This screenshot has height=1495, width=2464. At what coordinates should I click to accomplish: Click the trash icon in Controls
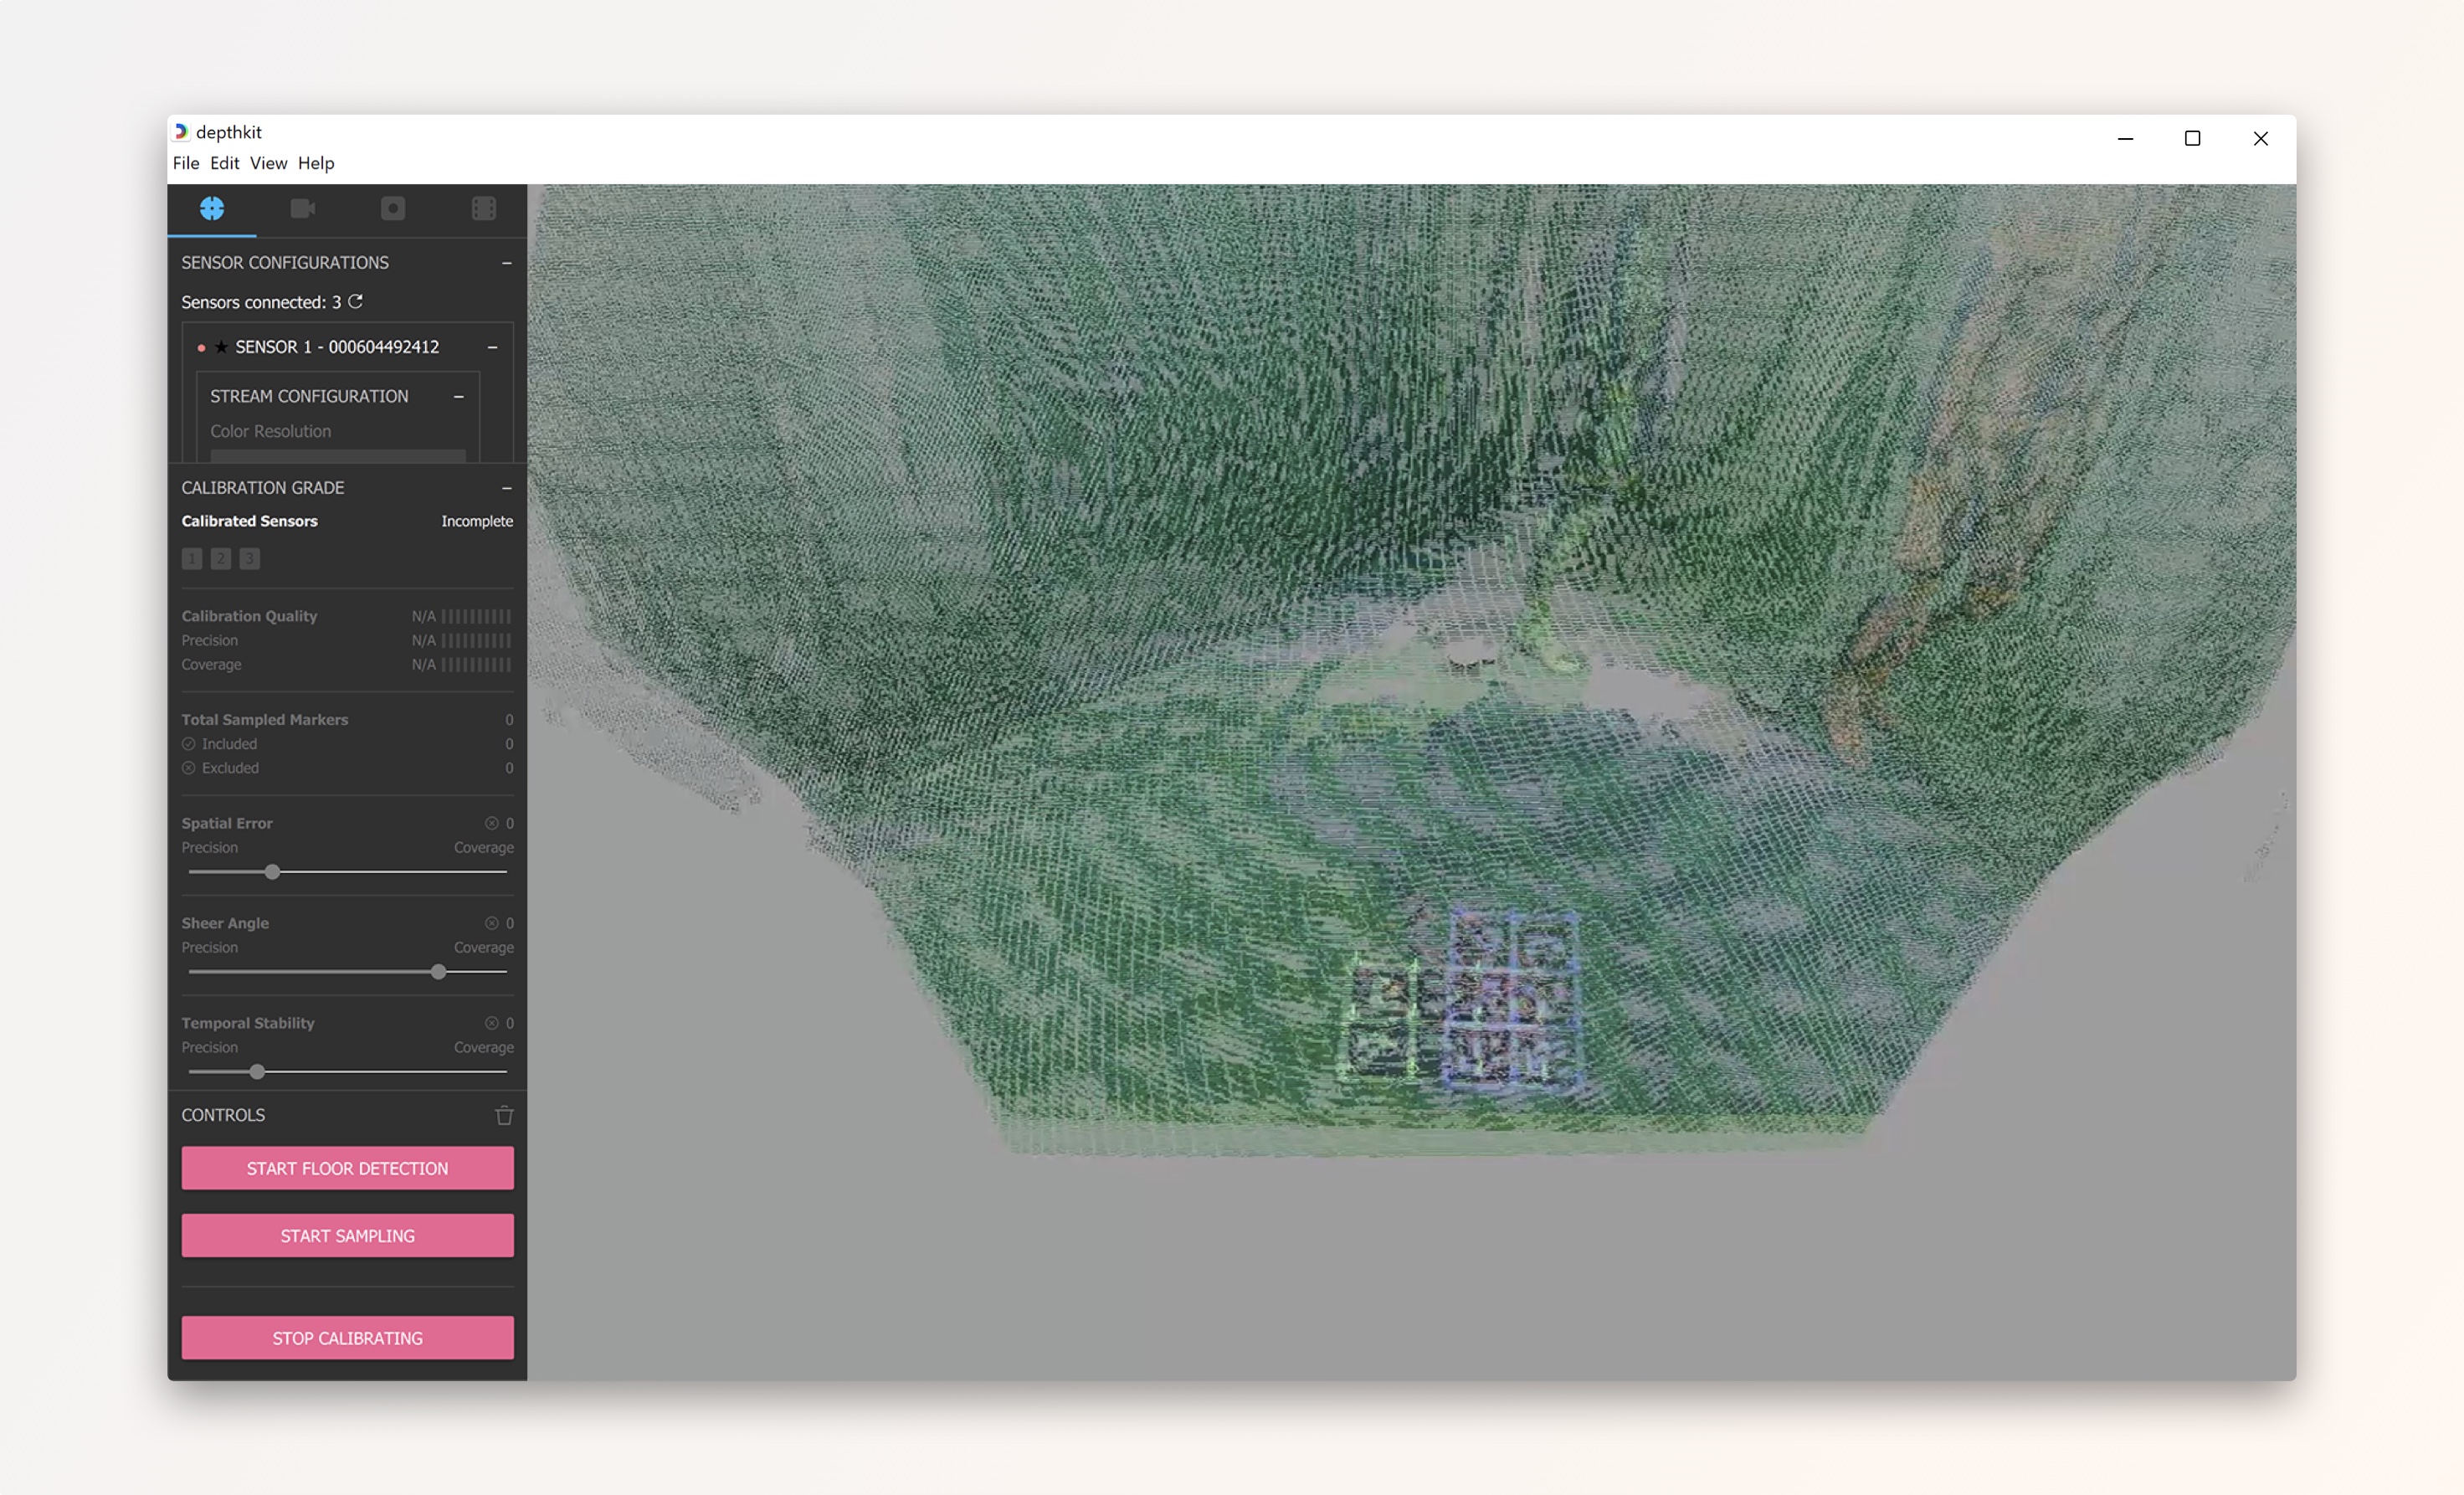[504, 1115]
